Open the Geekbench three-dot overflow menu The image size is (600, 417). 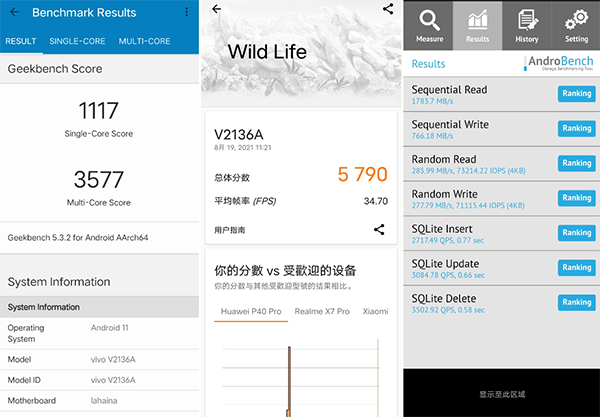pos(186,13)
